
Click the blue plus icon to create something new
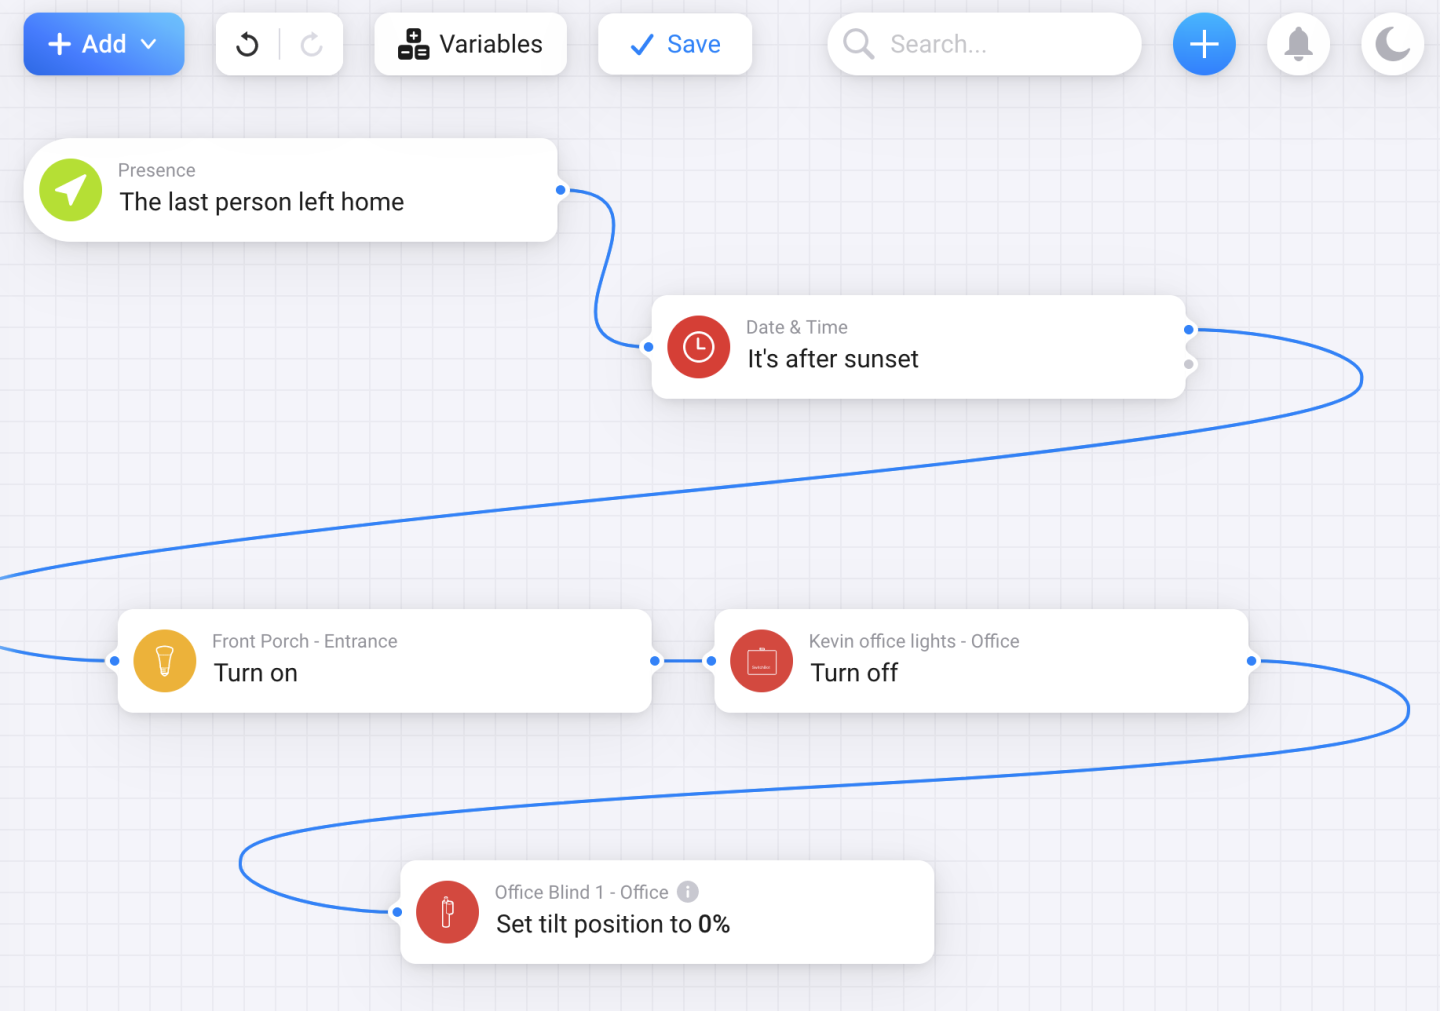point(1204,44)
